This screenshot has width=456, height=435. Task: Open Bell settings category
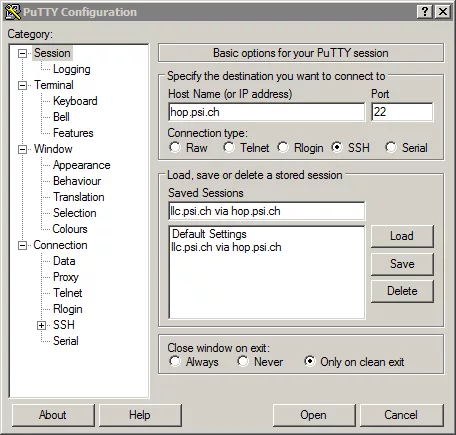pos(61,117)
